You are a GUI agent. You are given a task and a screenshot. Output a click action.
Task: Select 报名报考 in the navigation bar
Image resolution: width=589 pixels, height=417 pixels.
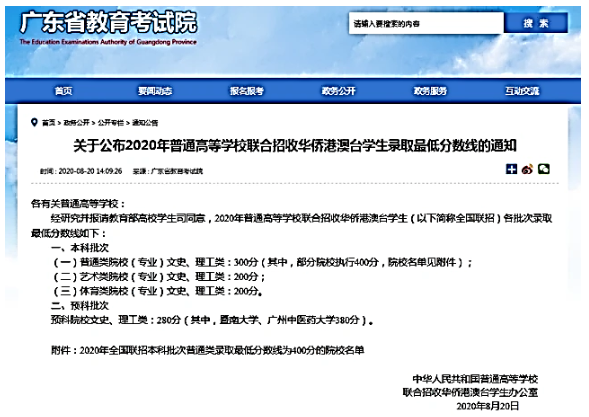pos(247,91)
